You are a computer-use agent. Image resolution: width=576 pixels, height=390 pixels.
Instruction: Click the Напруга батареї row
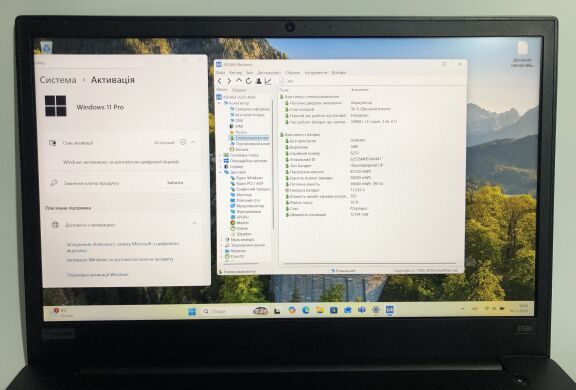(325, 190)
